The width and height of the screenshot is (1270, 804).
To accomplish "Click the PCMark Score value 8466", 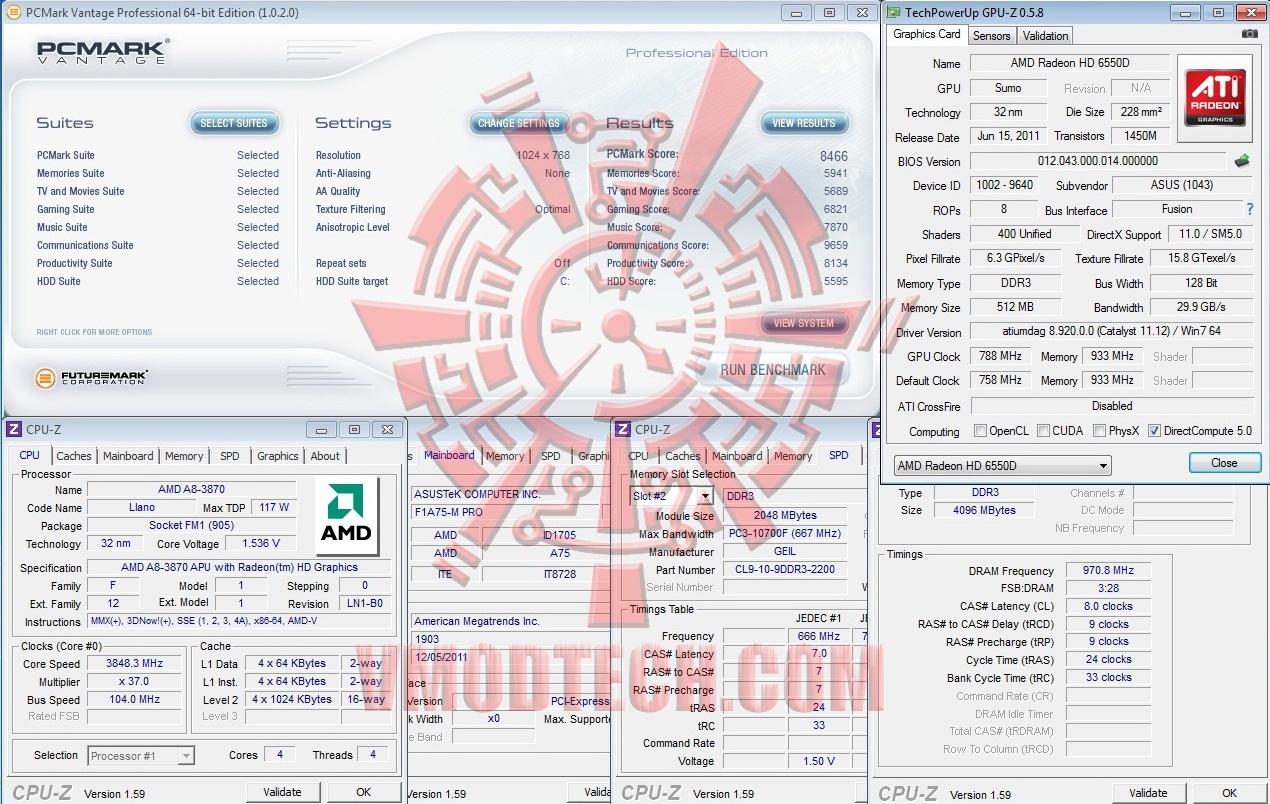I will tap(833, 156).
